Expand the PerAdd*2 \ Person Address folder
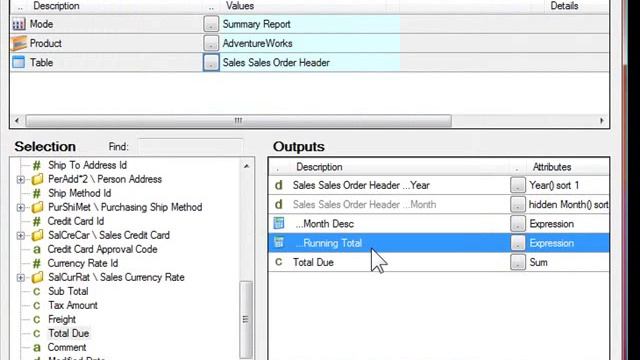The width and height of the screenshot is (640, 360). point(21,179)
